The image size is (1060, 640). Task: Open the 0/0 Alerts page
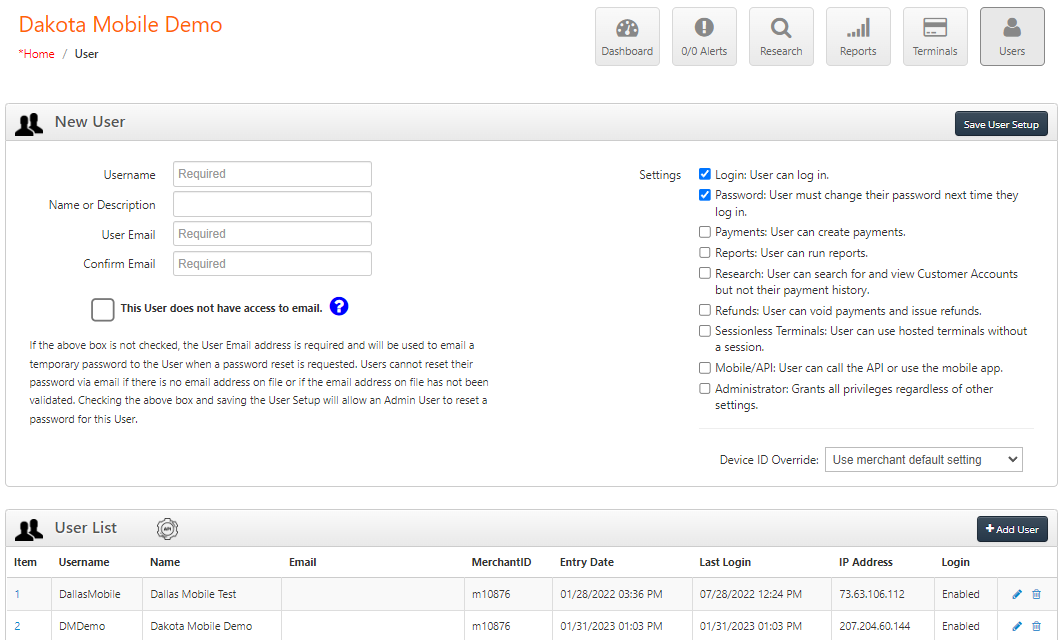[704, 36]
